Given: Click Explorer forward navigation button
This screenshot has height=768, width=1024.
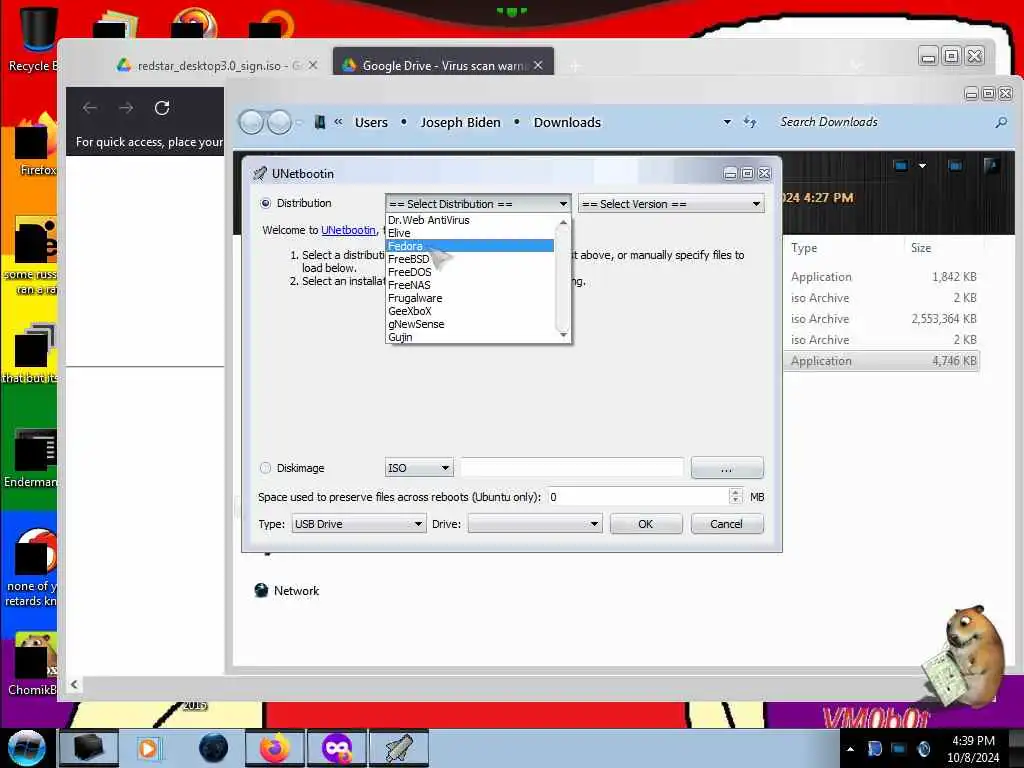Looking at the screenshot, I should [x=280, y=122].
